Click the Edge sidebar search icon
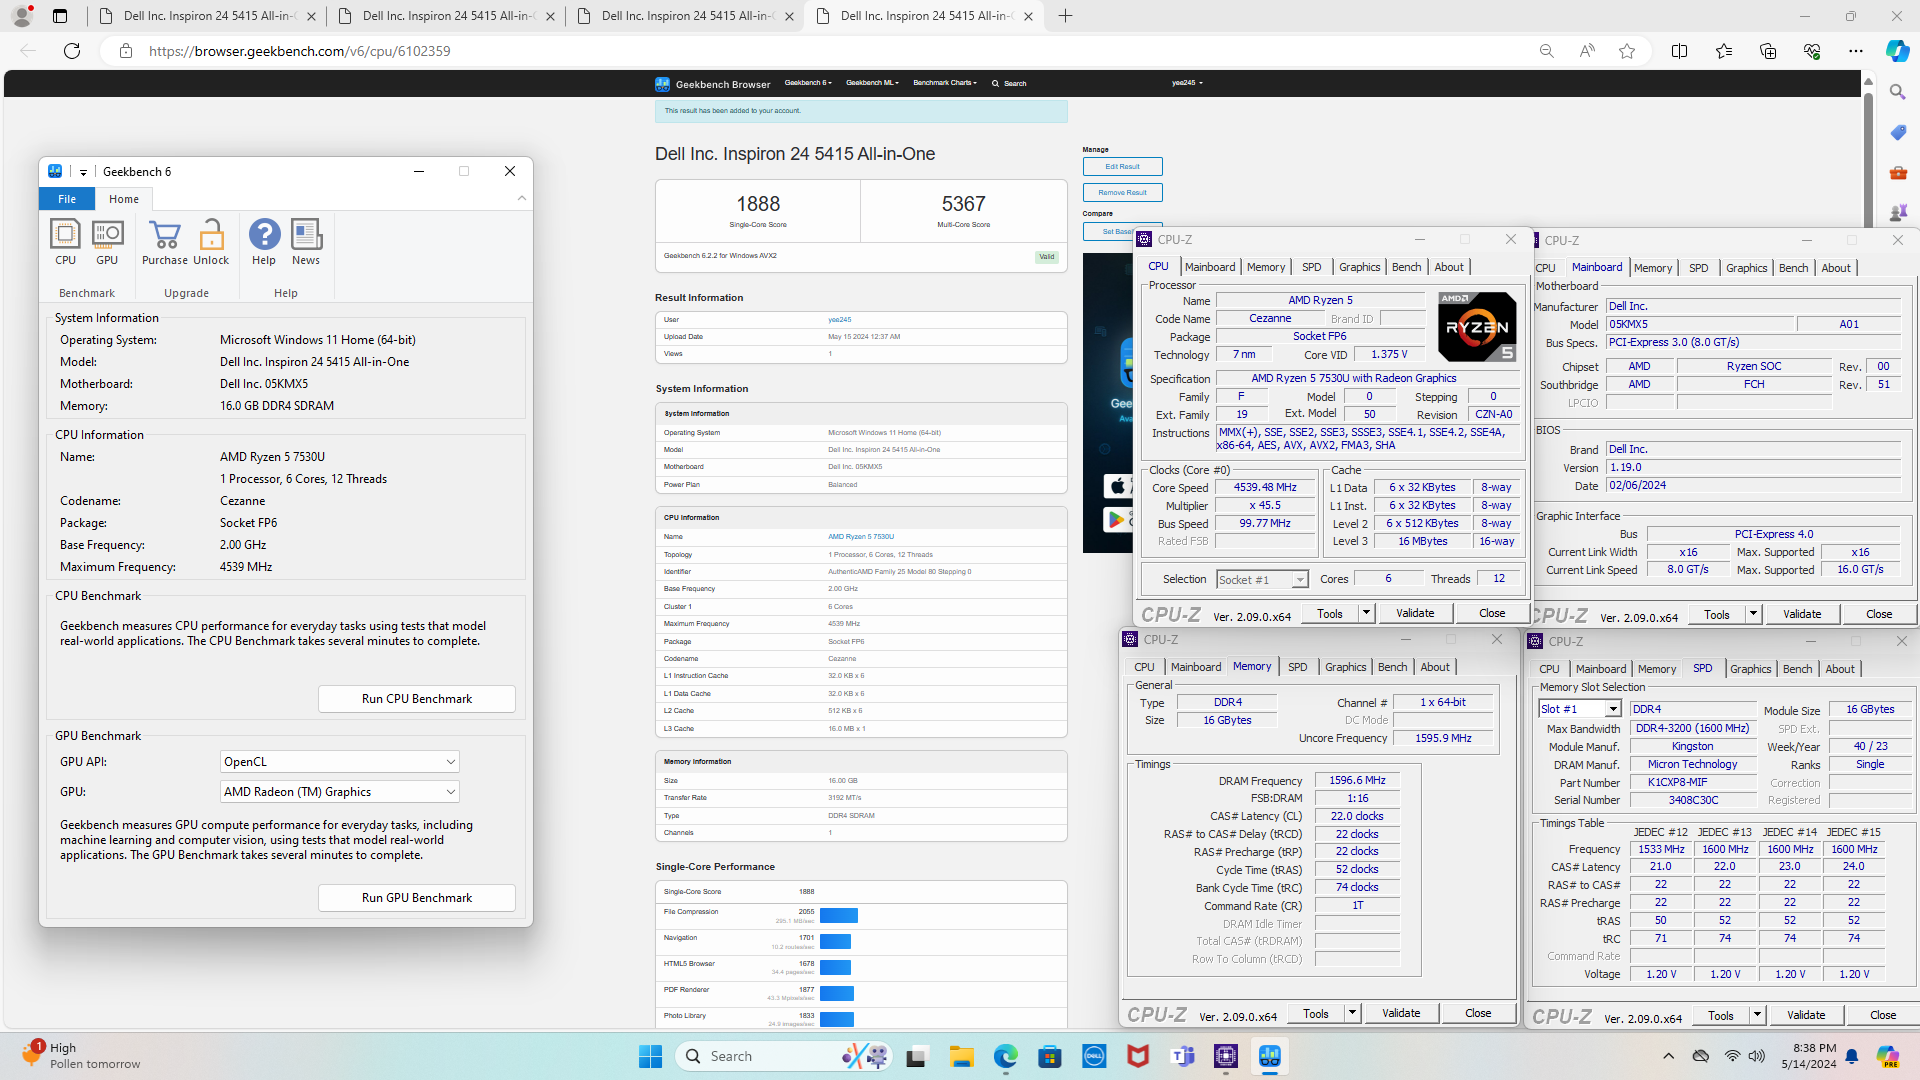 1898,92
